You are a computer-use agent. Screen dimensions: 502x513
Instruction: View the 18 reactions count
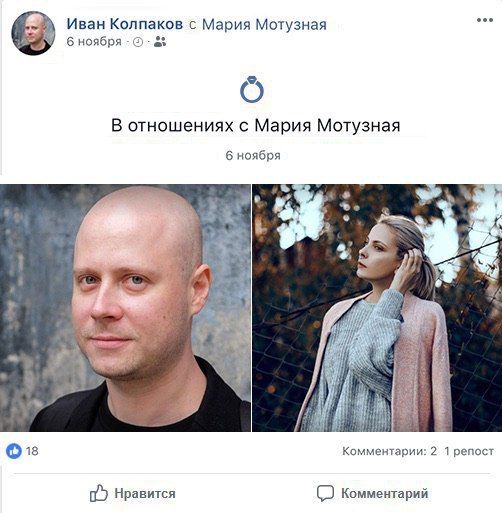[32, 451]
